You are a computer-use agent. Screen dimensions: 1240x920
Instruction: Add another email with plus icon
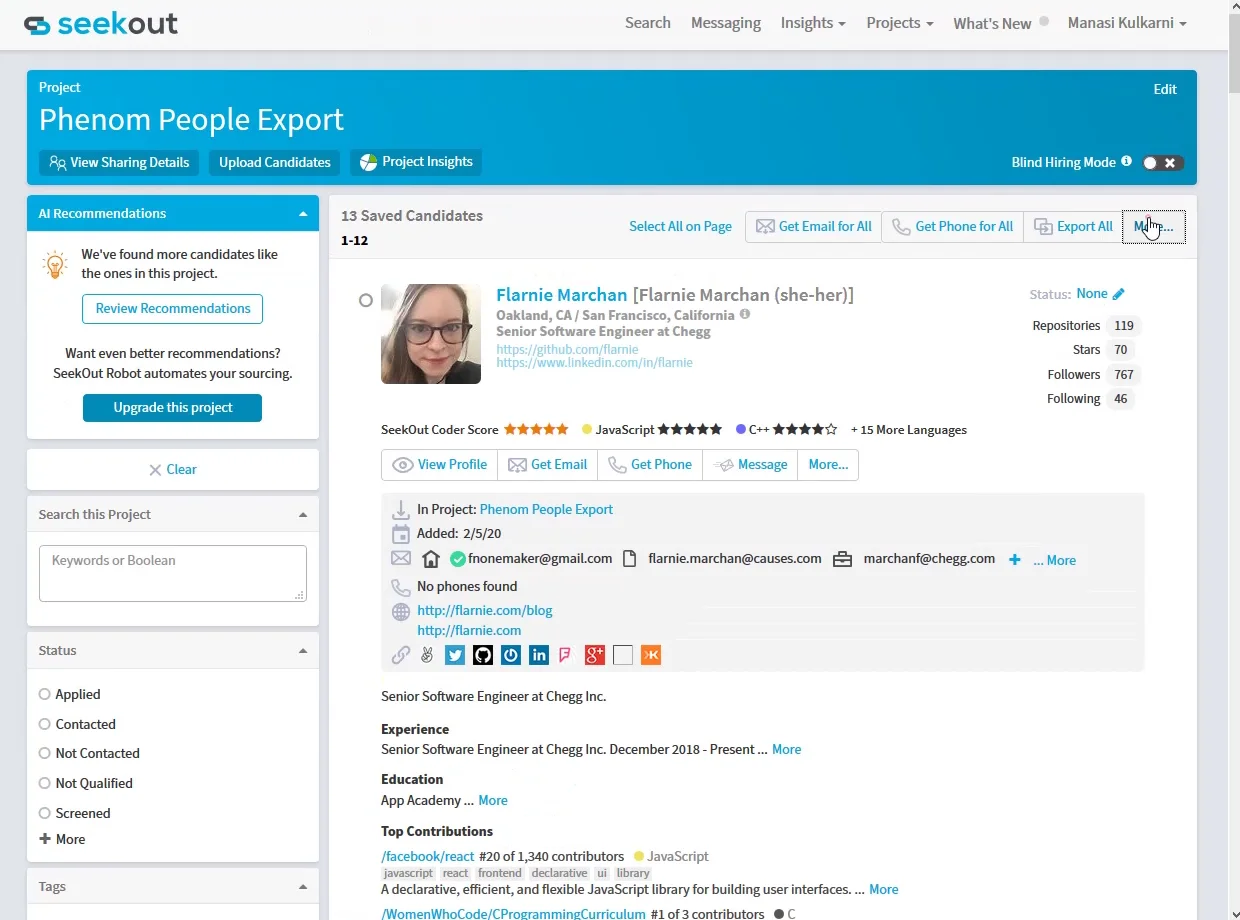click(1014, 560)
